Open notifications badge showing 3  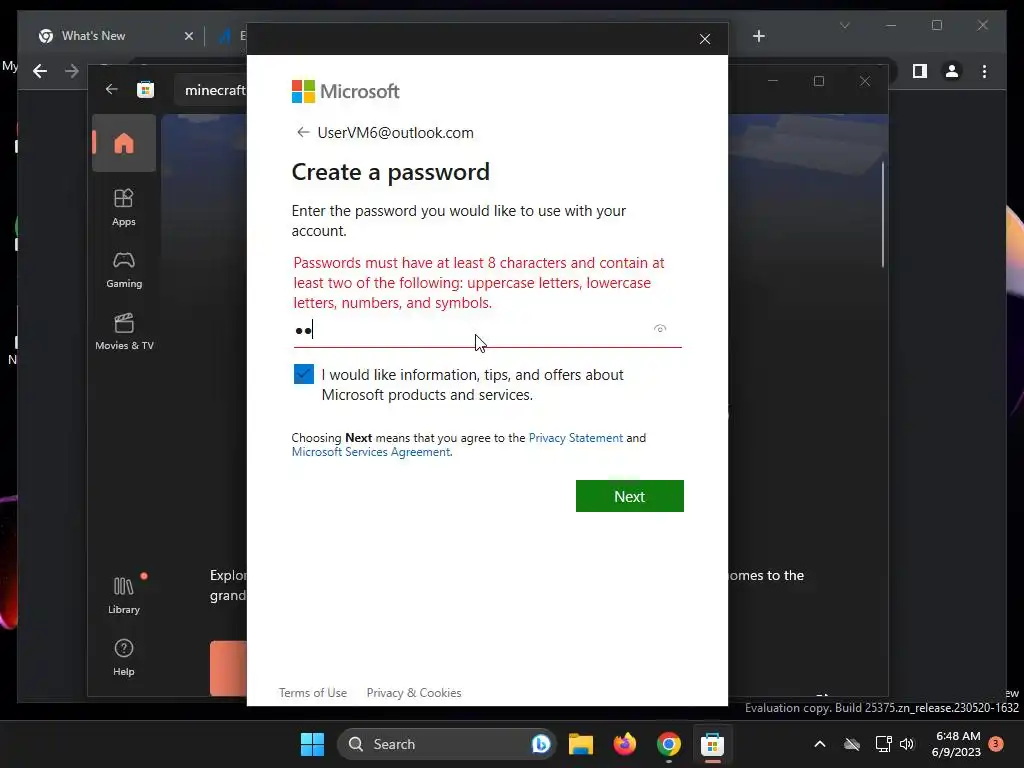coord(995,744)
